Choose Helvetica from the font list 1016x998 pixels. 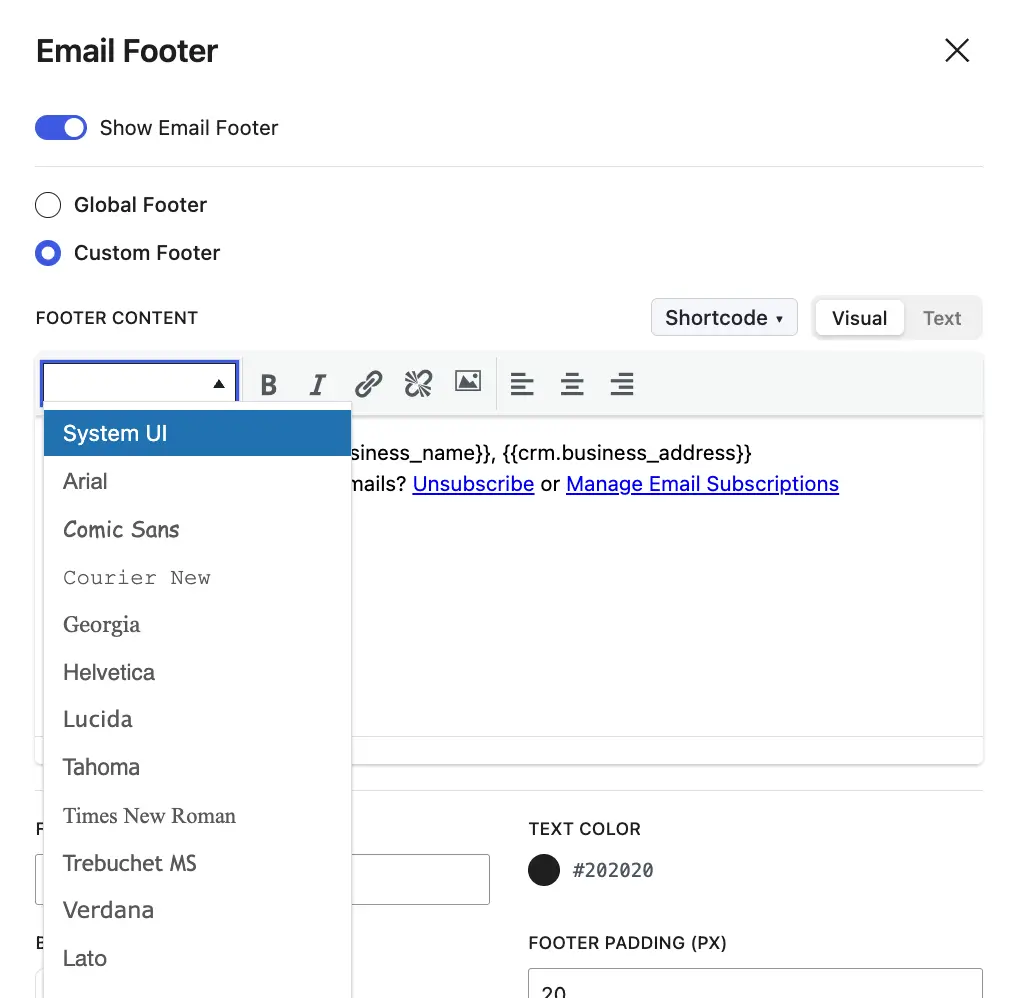pyautogui.click(x=198, y=672)
